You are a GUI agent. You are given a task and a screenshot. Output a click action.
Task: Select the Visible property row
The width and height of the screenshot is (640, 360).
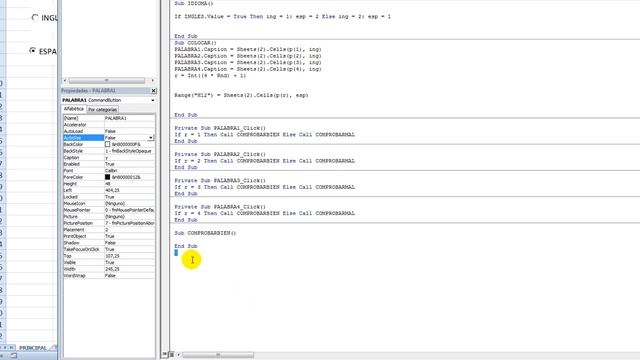109,262
